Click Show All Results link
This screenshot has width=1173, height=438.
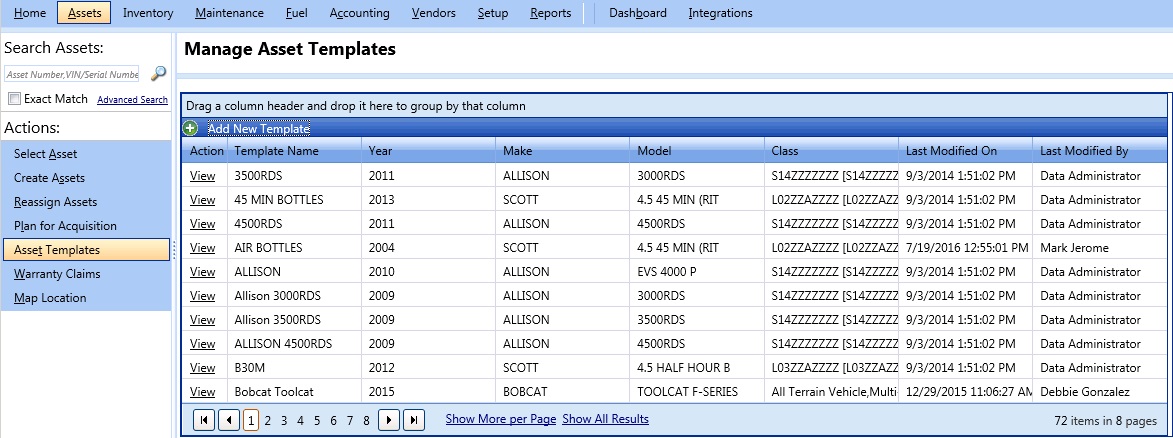[605, 419]
